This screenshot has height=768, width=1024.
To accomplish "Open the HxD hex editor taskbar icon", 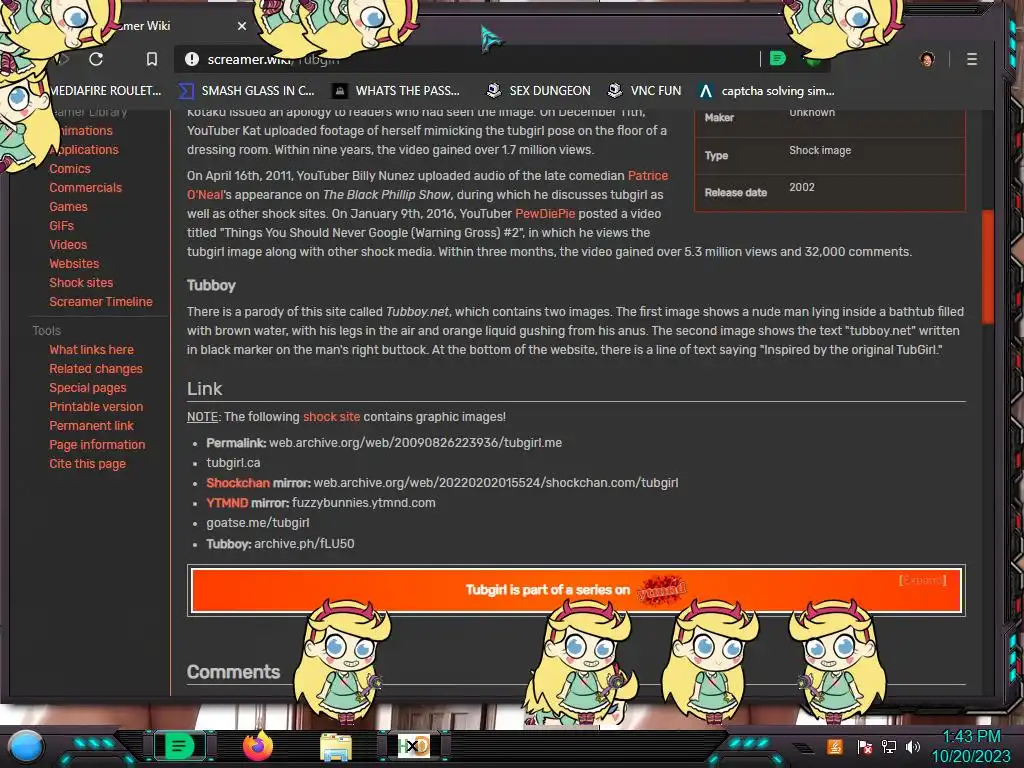I will click(414, 746).
